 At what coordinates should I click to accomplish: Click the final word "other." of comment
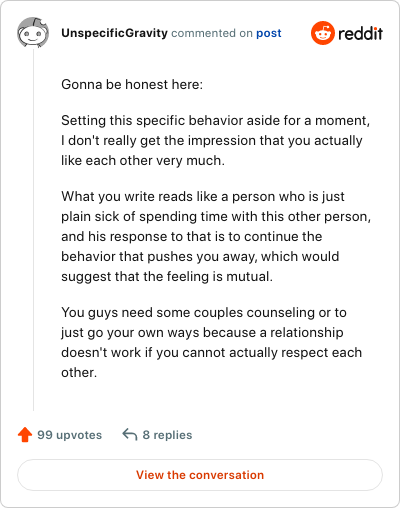tap(79, 372)
